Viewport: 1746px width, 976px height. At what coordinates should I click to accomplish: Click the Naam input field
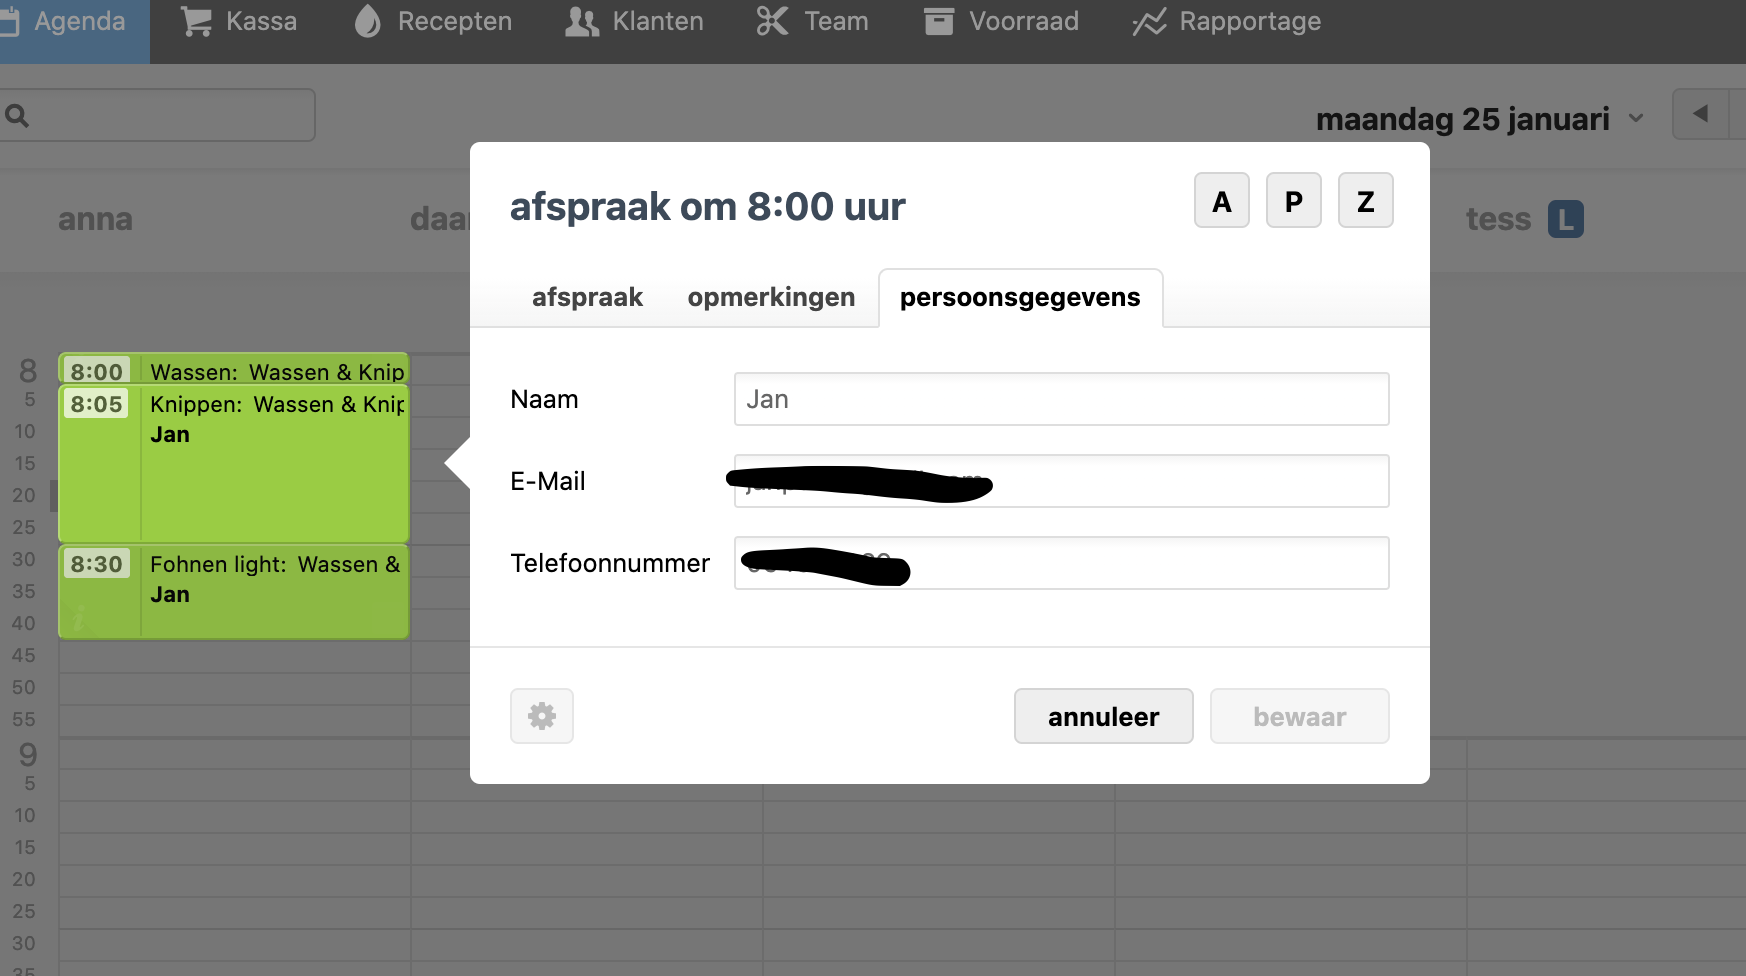point(1061,399)
